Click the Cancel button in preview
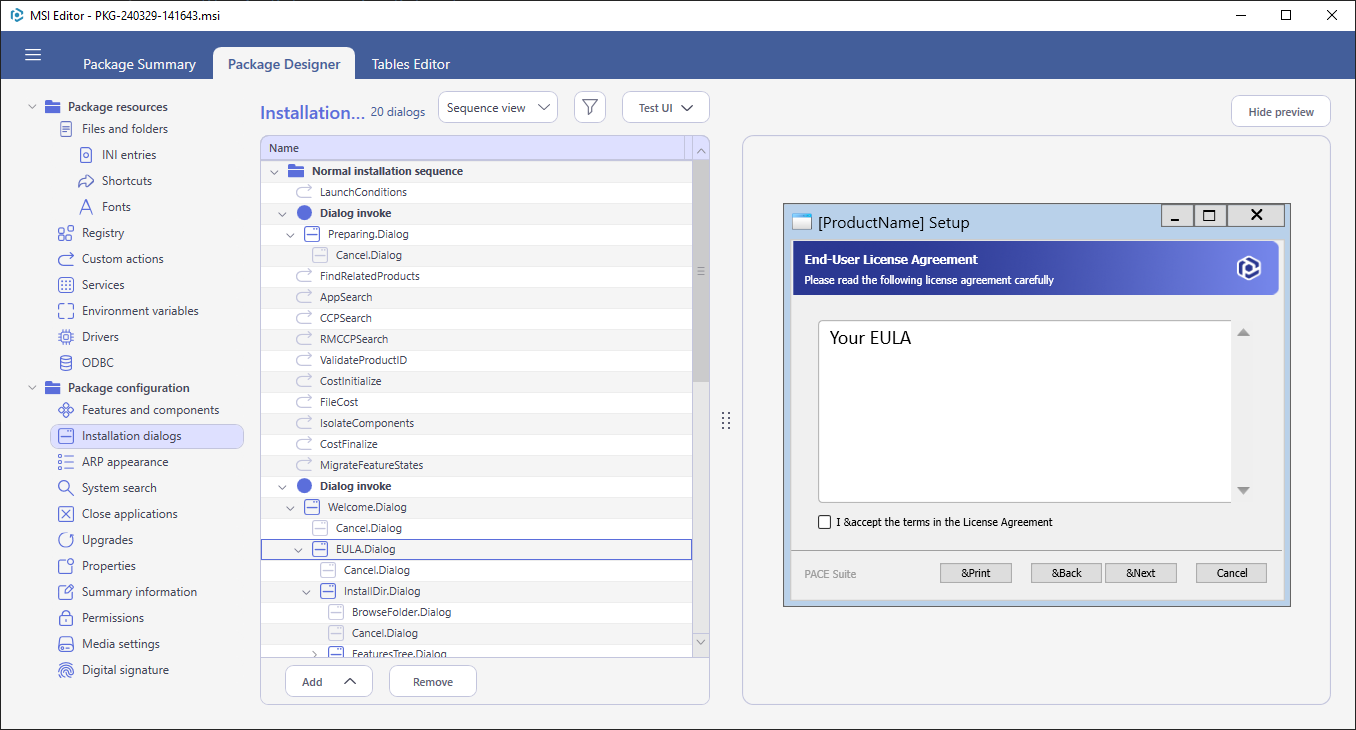The image size is (1356, 730). [1232, 573]
